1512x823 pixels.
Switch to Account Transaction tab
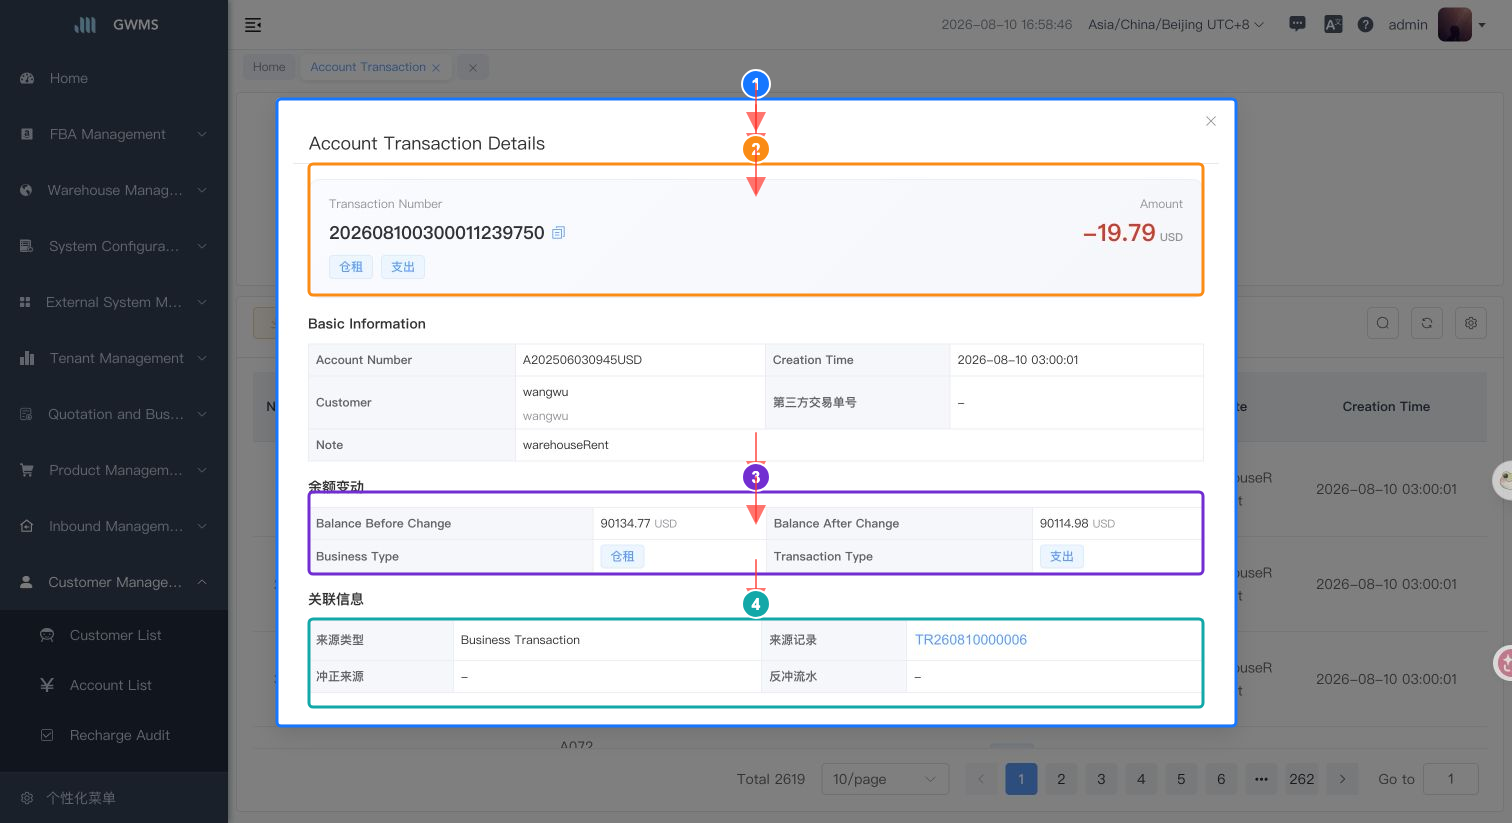(368, 67)
